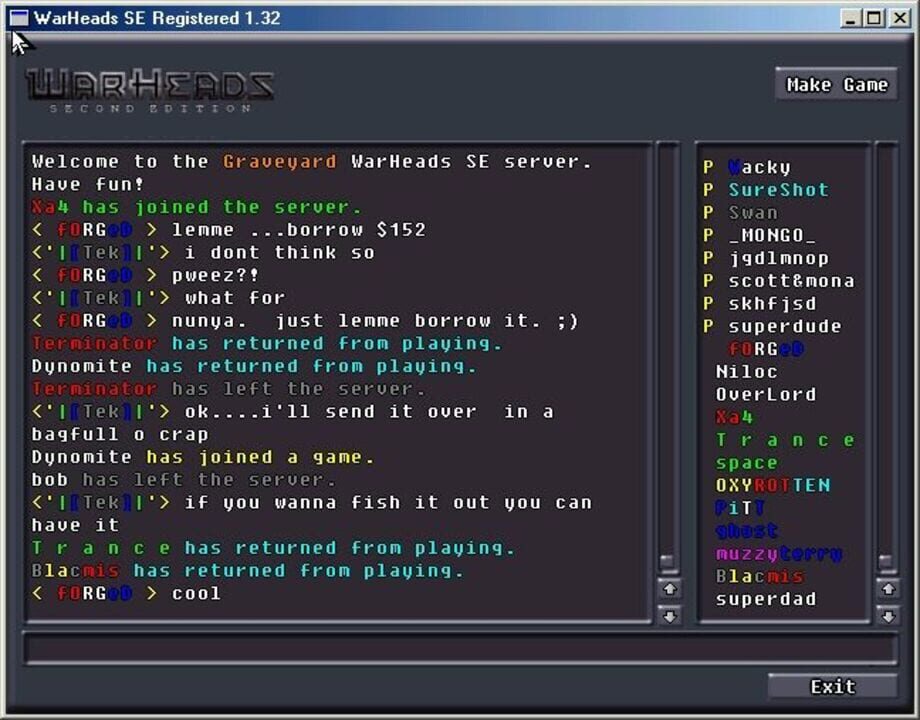This screenshot has width=920, height=720.
Task: Click the P icon next to skhfjsd
Action: 707,303
